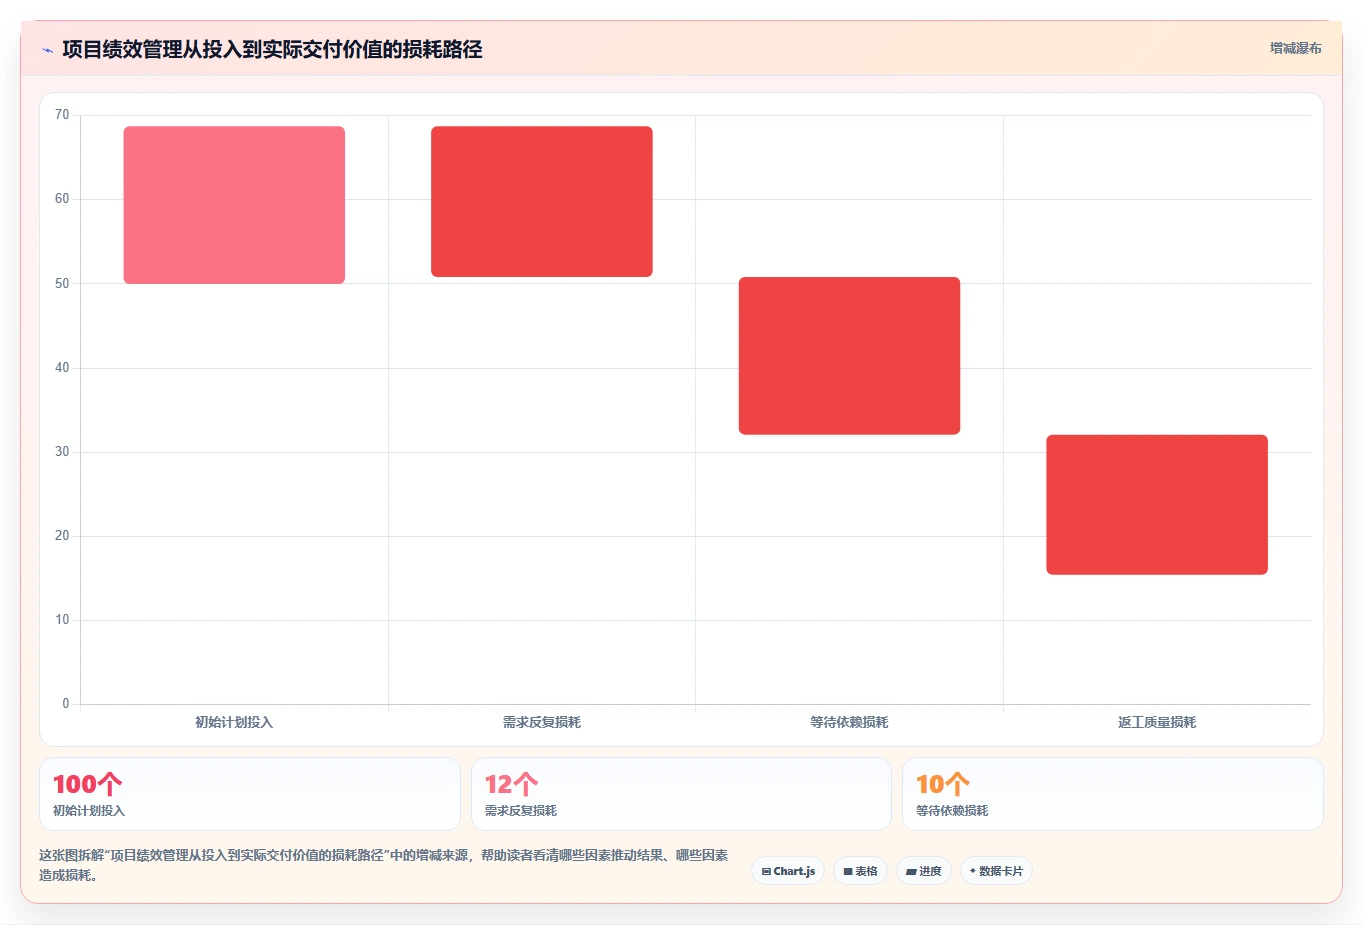The width and height of the screenshot is (1363, 925).
Task: Click the 初始计划投入 pink bar
Action: pyautogui.click(x=234, y=205)
